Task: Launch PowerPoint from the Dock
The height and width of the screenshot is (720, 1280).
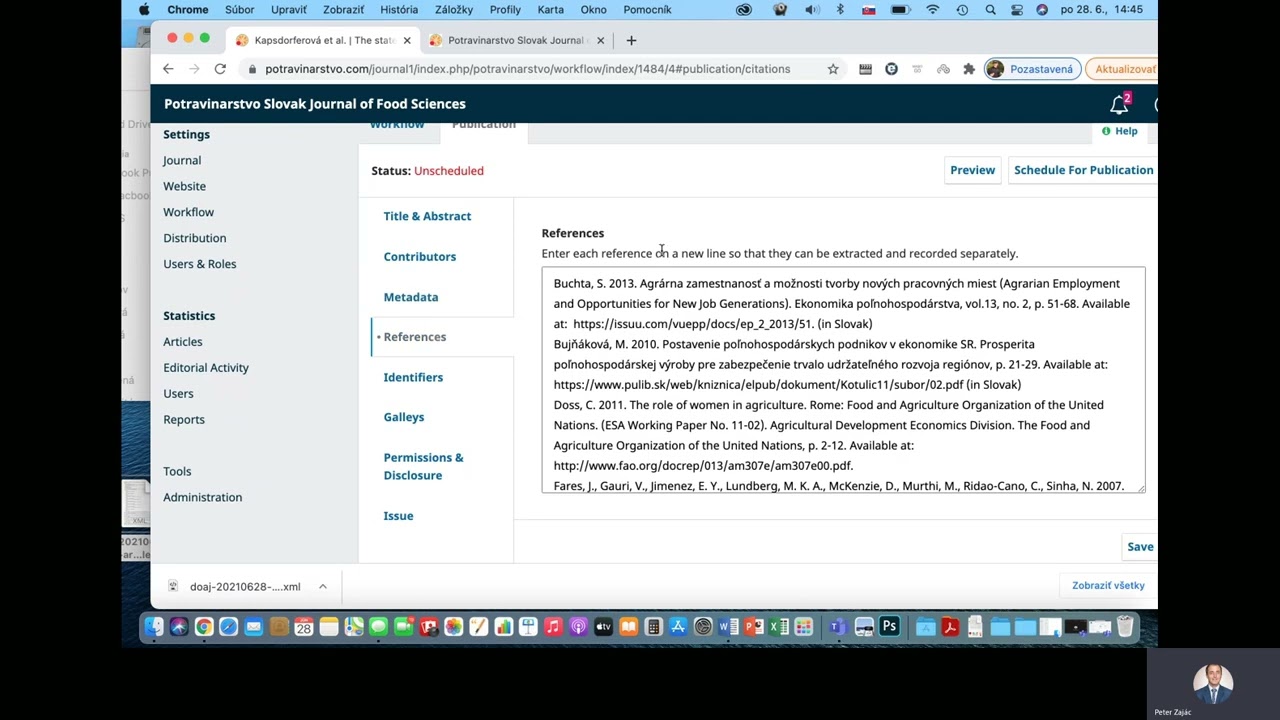Action: [x=753, y=627]
